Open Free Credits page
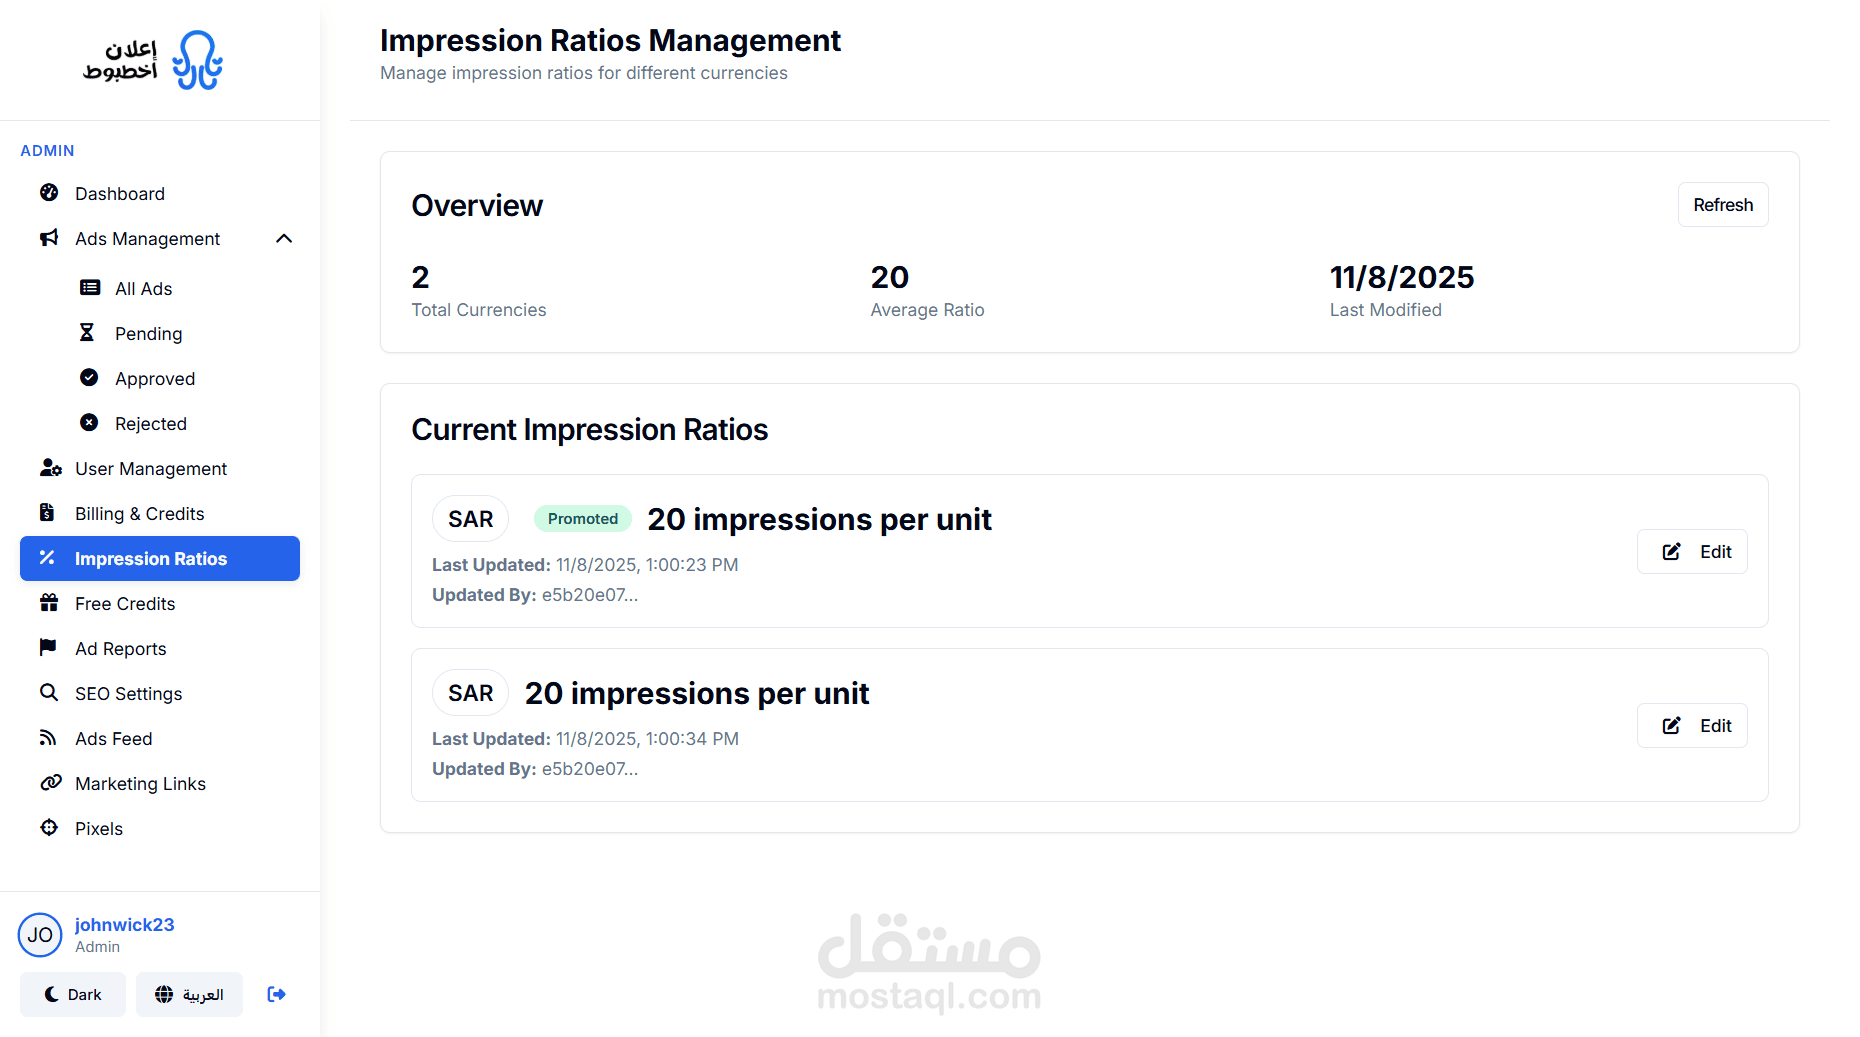The image size is (1860, 1037). [160, 603]
